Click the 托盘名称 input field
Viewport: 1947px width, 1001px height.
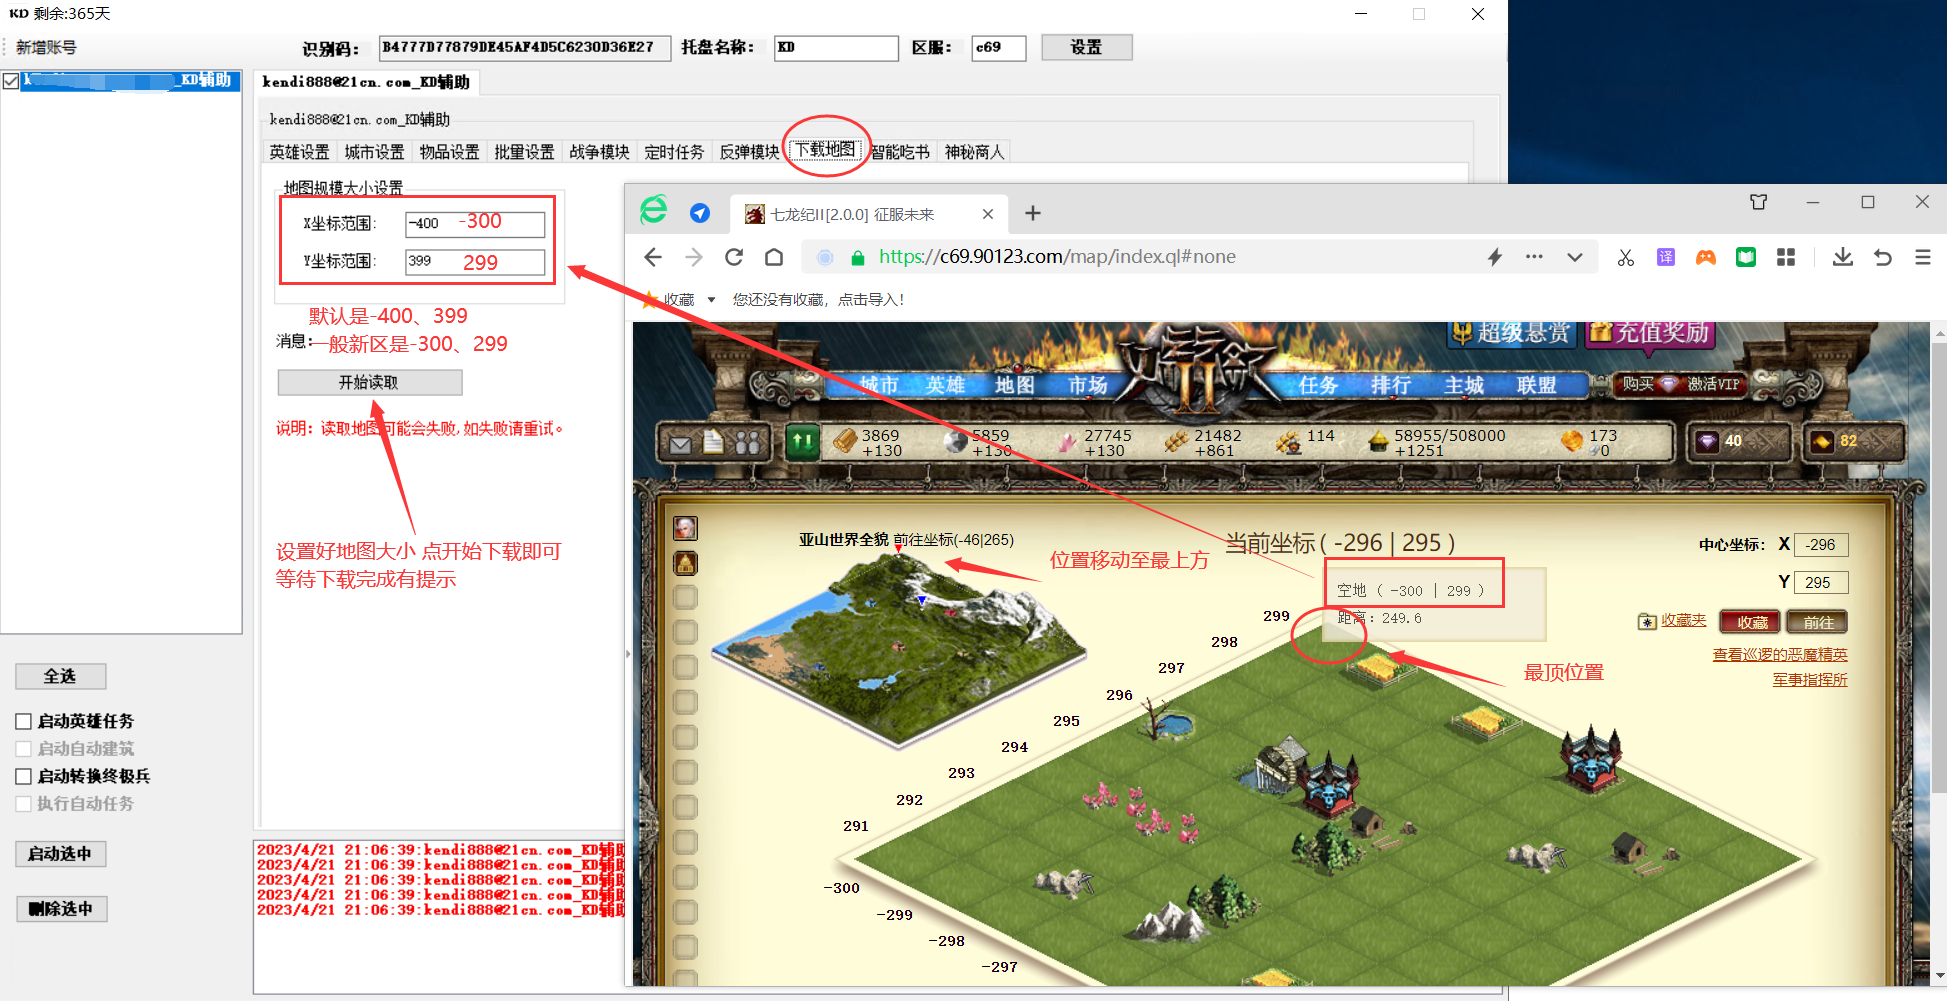(836, 48)
